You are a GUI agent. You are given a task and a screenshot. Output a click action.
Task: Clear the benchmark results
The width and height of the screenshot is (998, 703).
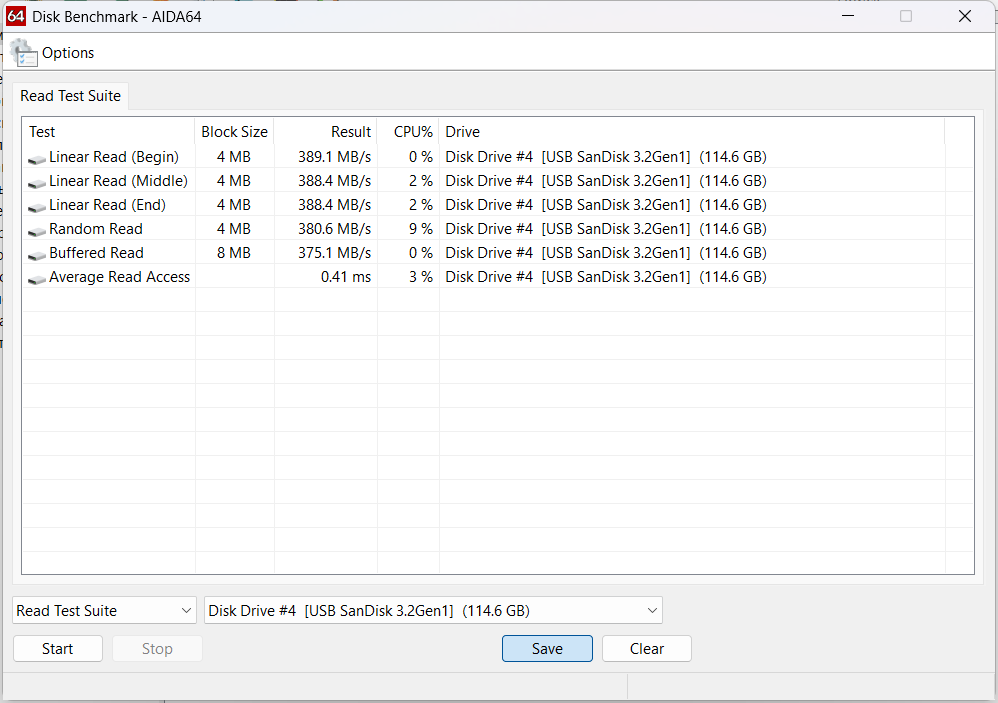647,649
